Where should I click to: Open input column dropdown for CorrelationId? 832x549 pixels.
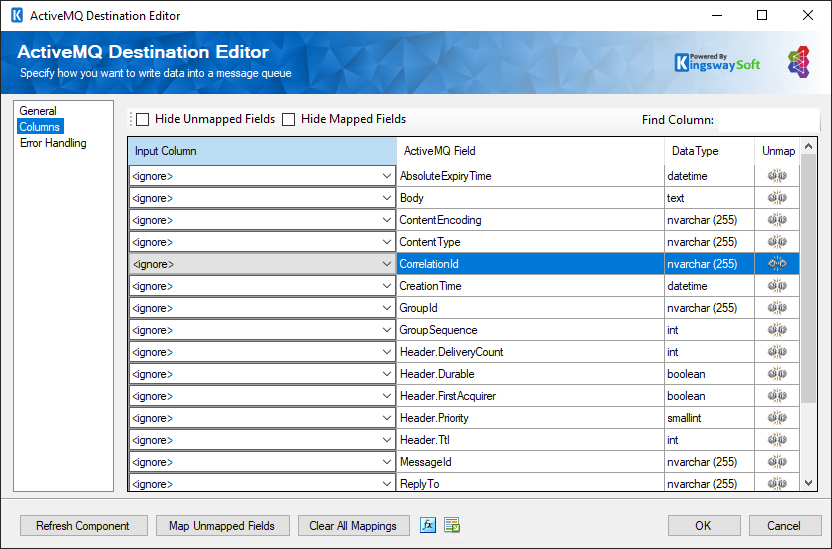tap(387, 264)
